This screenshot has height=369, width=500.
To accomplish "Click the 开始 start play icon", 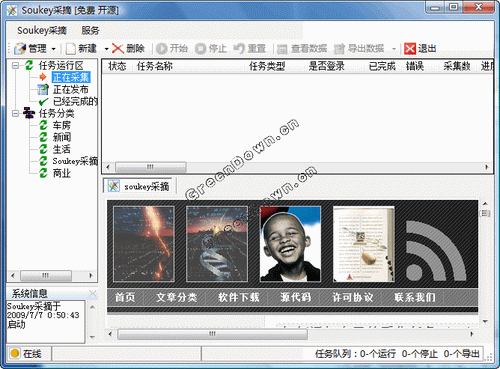I will tap(162, 49).
